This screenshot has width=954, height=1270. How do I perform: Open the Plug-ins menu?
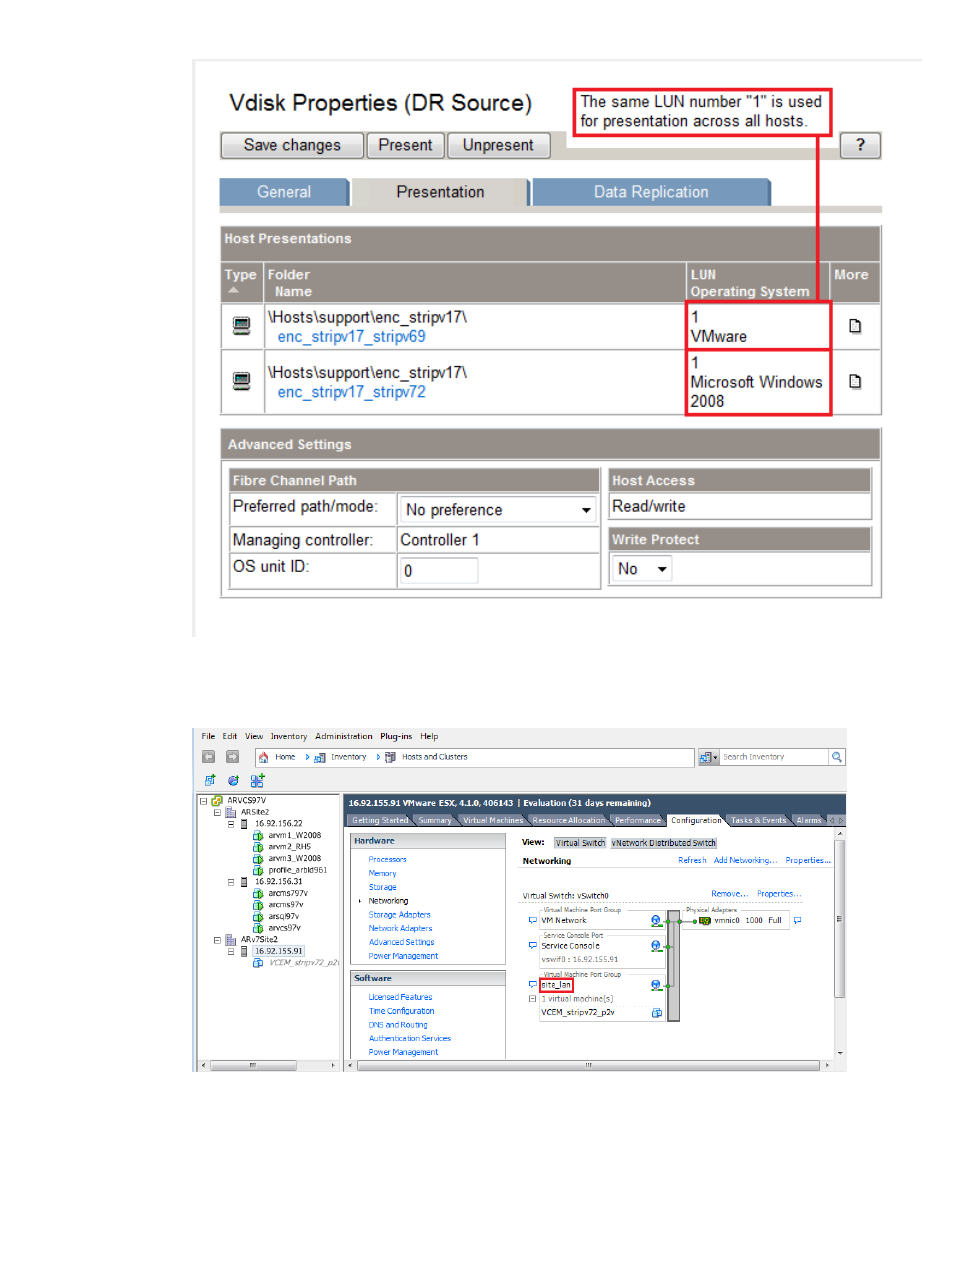pyautogui.click(x=396, y=736)
